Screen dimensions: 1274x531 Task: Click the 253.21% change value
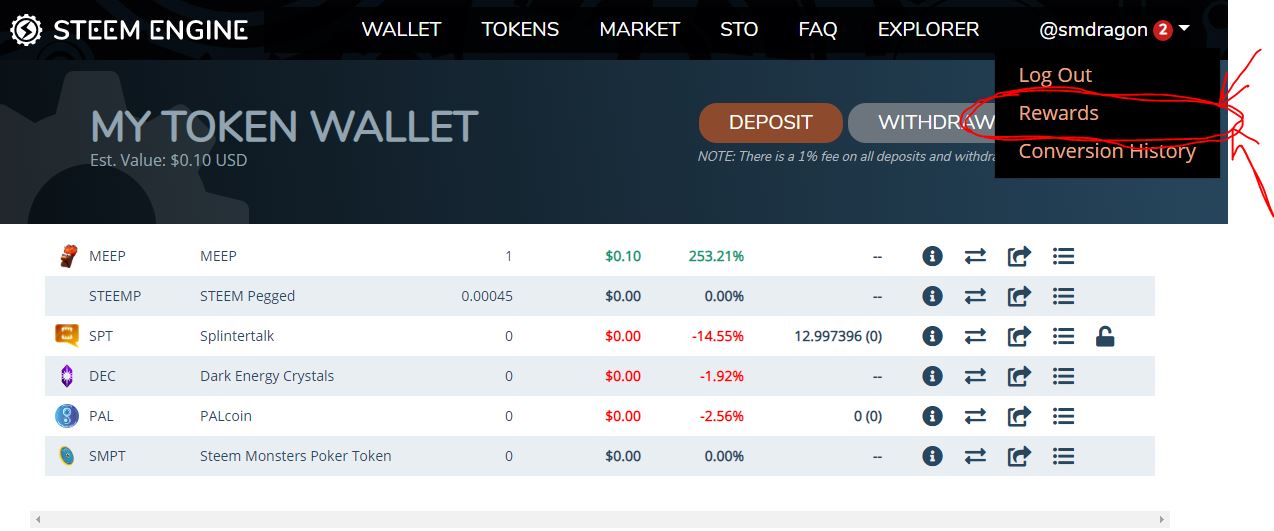pyautogui.click(x=716, y=256)
